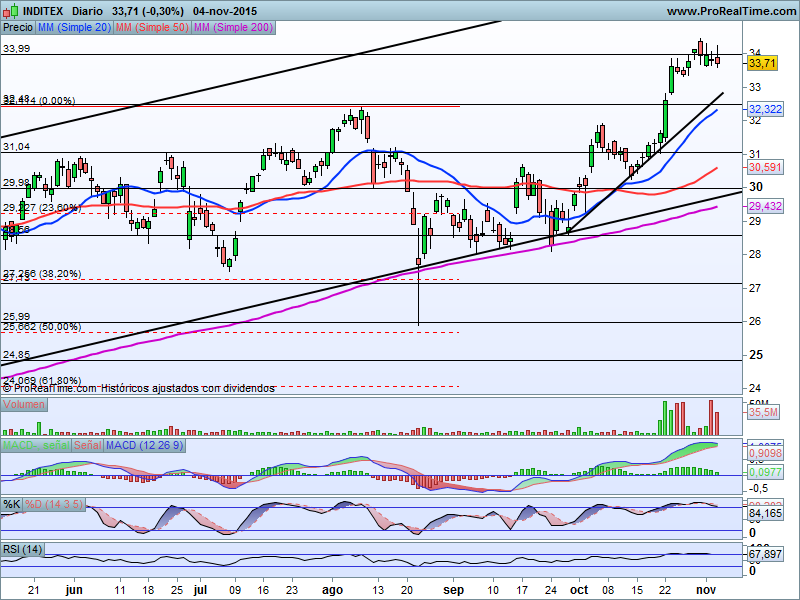This screenshot has width=800, height=600.
Task: Click the 29,98 horizontal level label
Action: [x=16, y=183]
